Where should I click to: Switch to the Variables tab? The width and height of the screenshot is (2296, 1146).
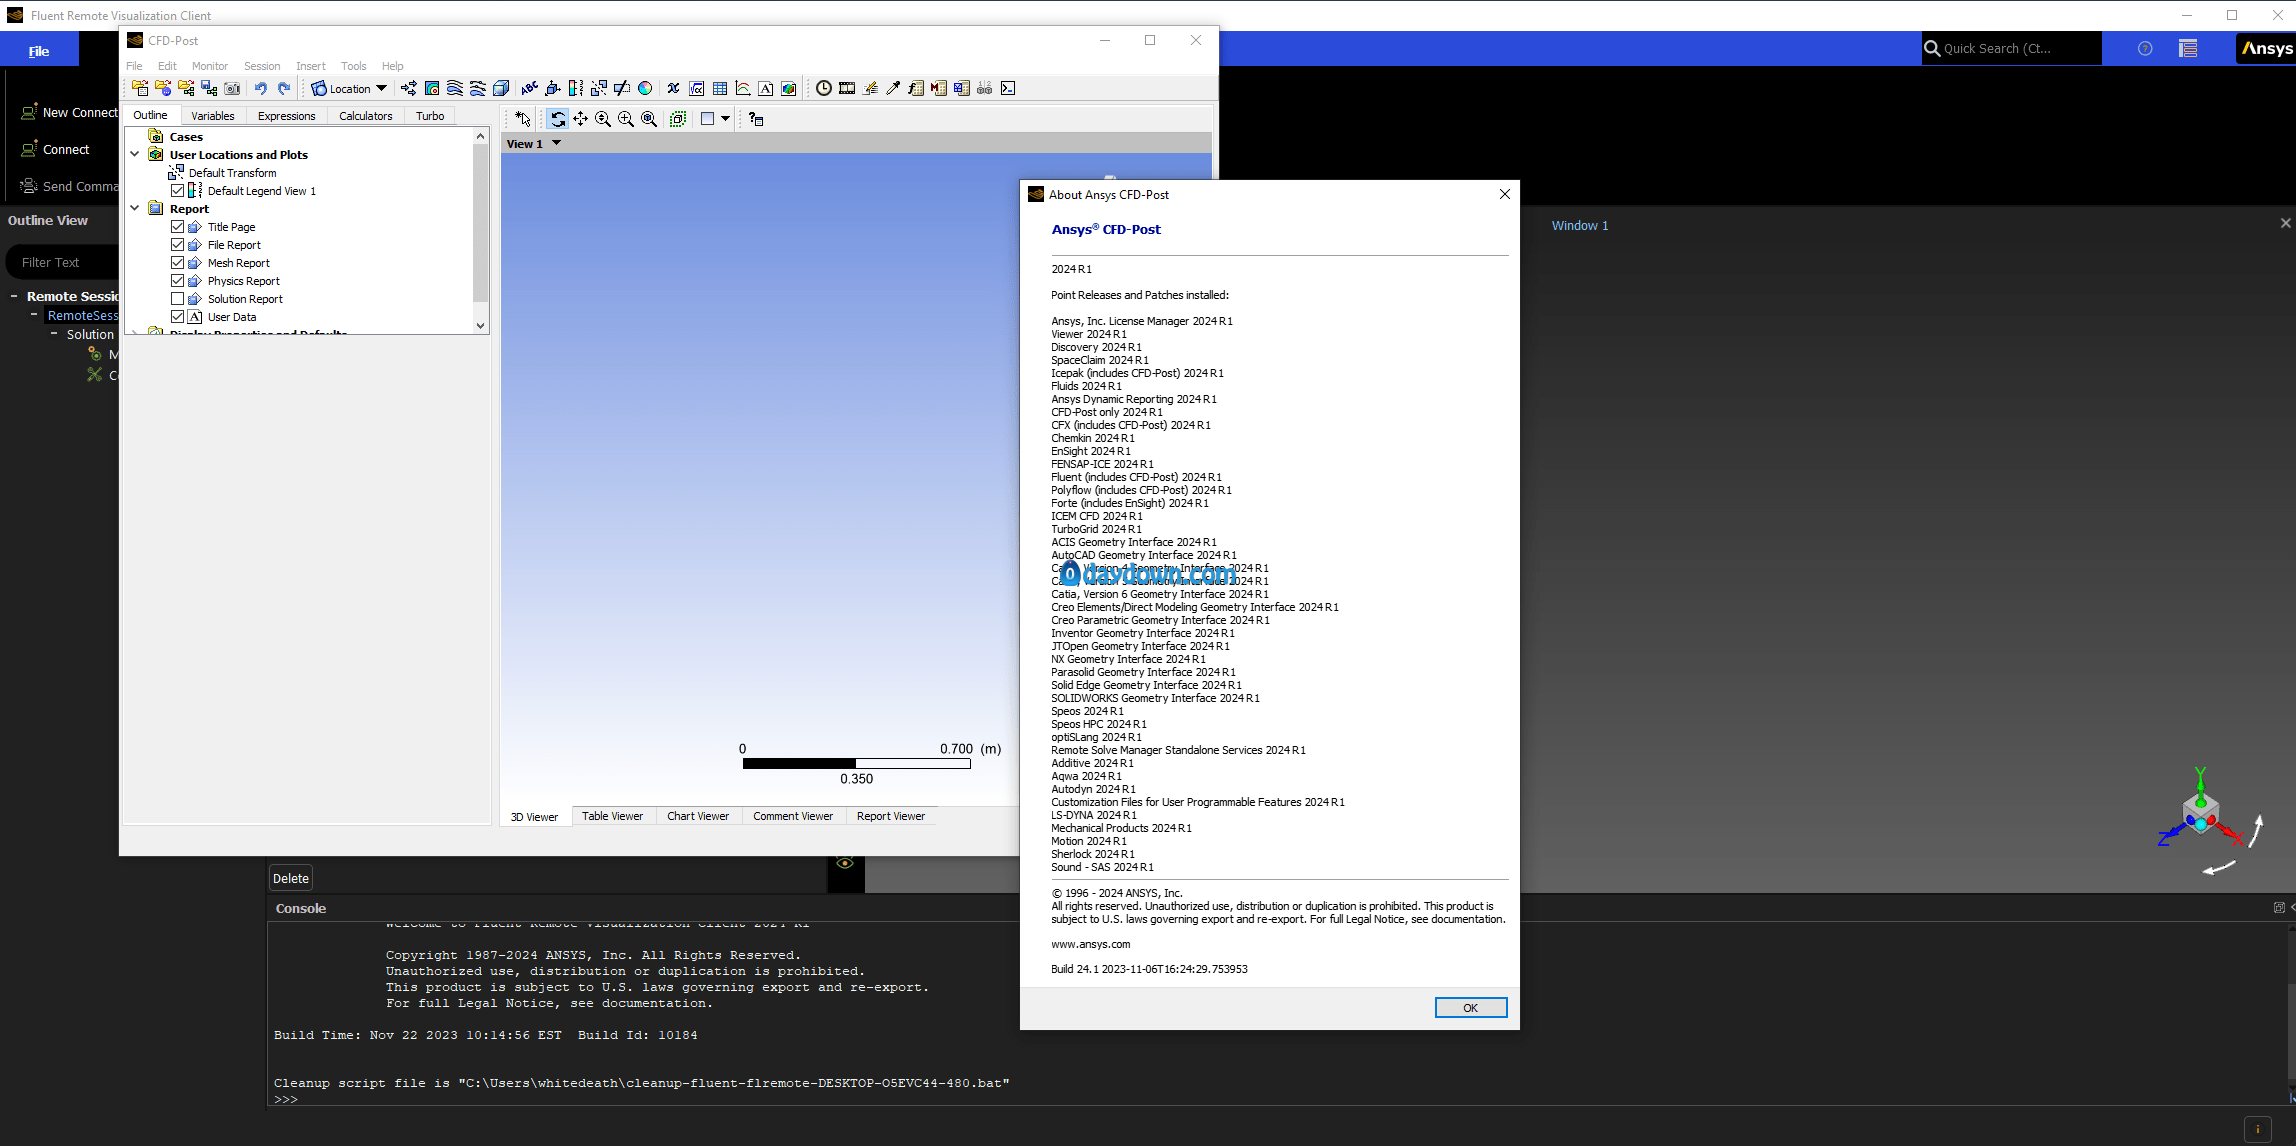[212, 116]
